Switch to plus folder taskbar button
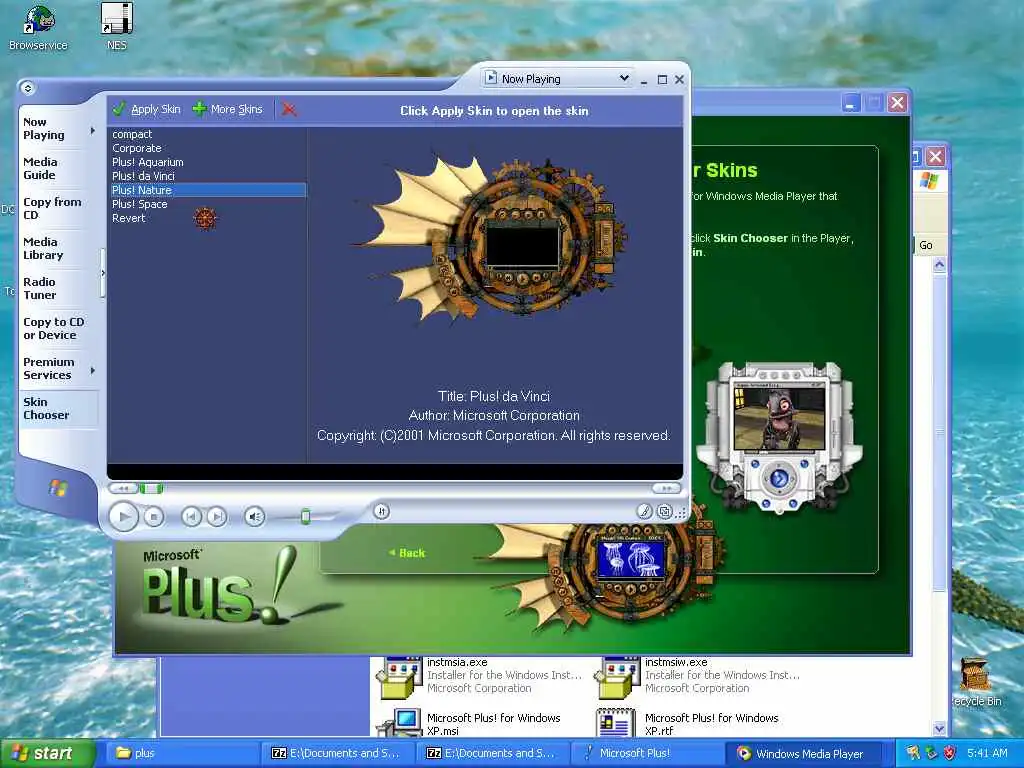The height and width of the screenshot is (768, 1024). coord(184,753)
